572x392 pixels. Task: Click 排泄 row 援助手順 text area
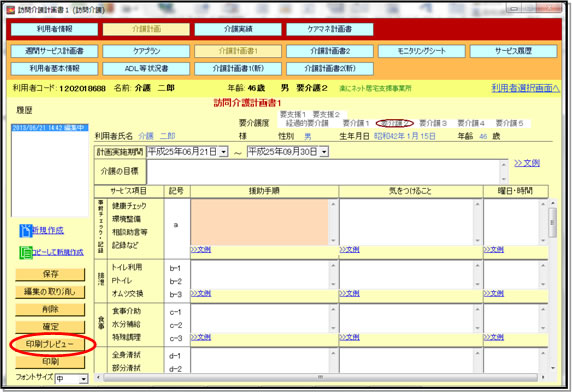[x=260, y=275]
